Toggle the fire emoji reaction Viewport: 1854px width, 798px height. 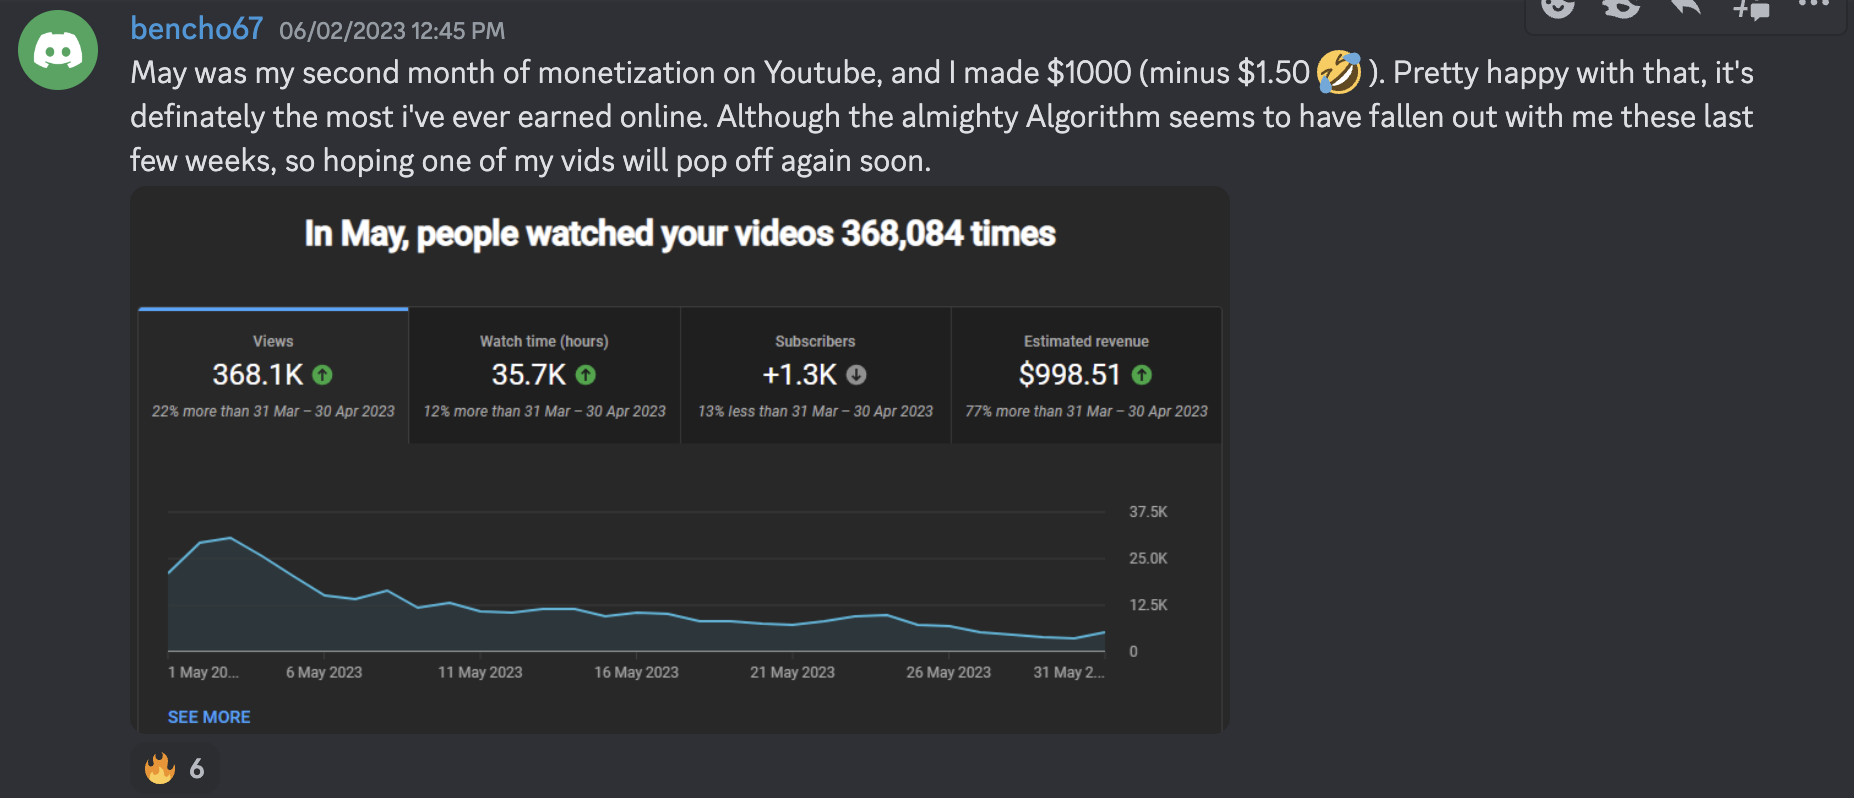coord(175,768)
